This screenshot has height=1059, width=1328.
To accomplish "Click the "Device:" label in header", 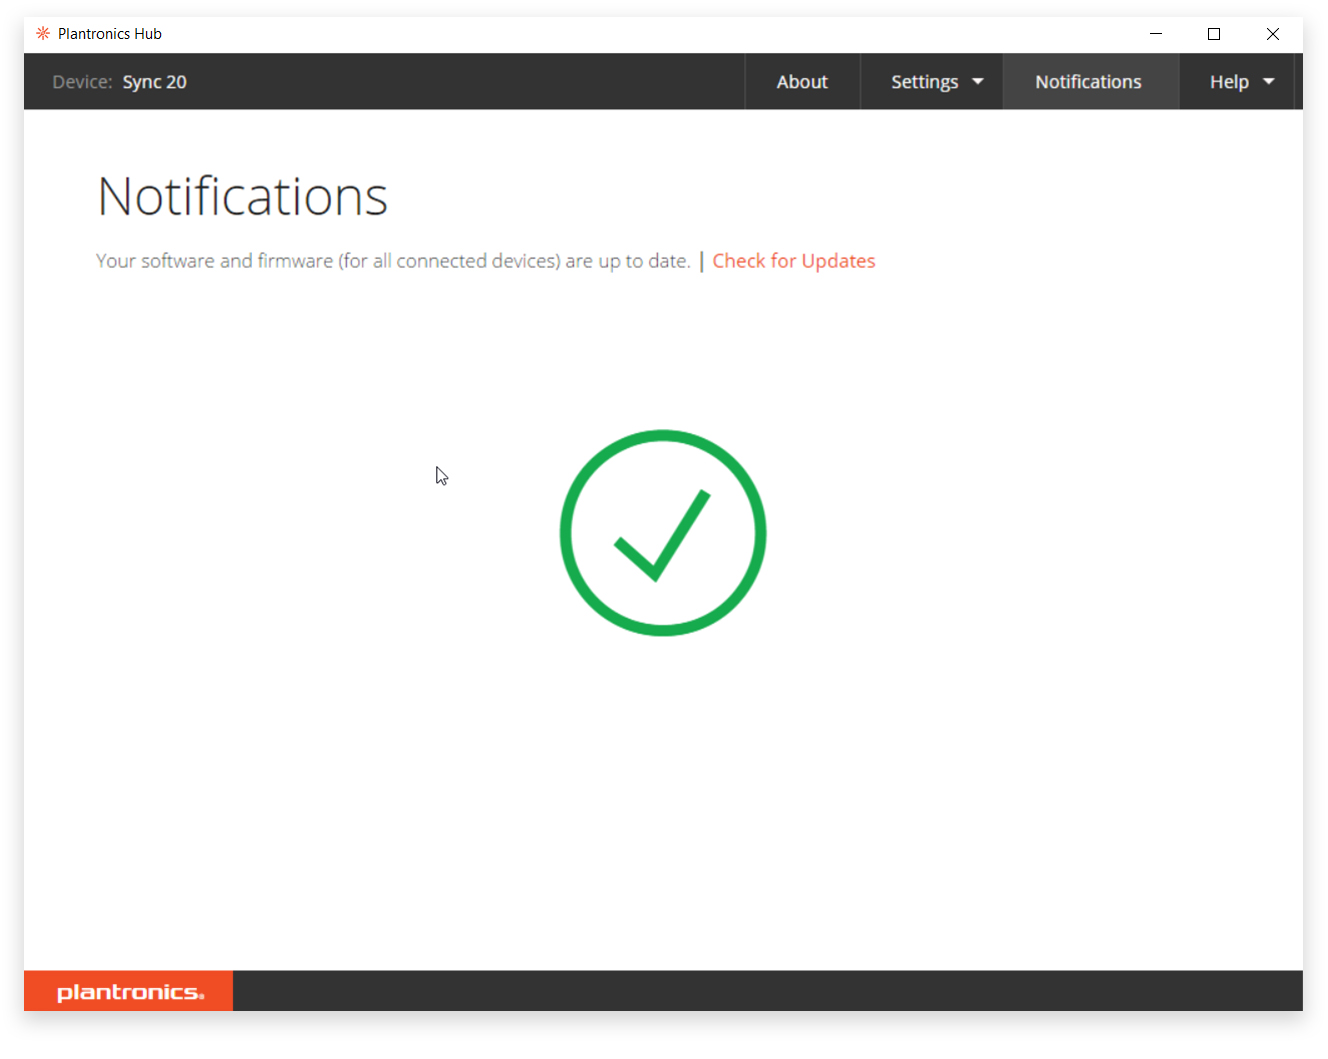I will tap(82, 82).
